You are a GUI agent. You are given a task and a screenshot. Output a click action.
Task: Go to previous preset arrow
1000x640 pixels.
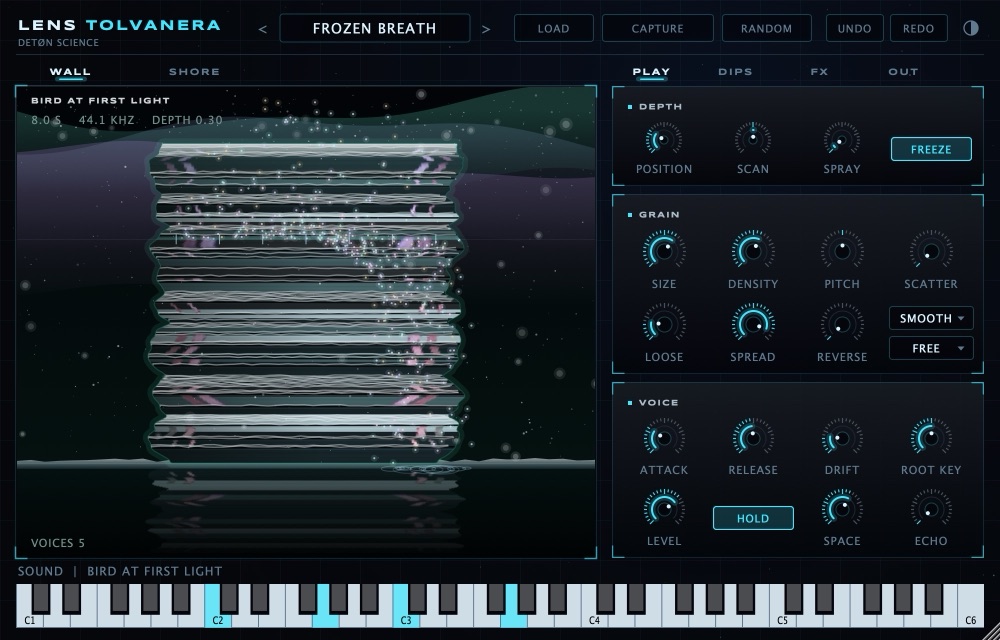[x=262, y=29]
